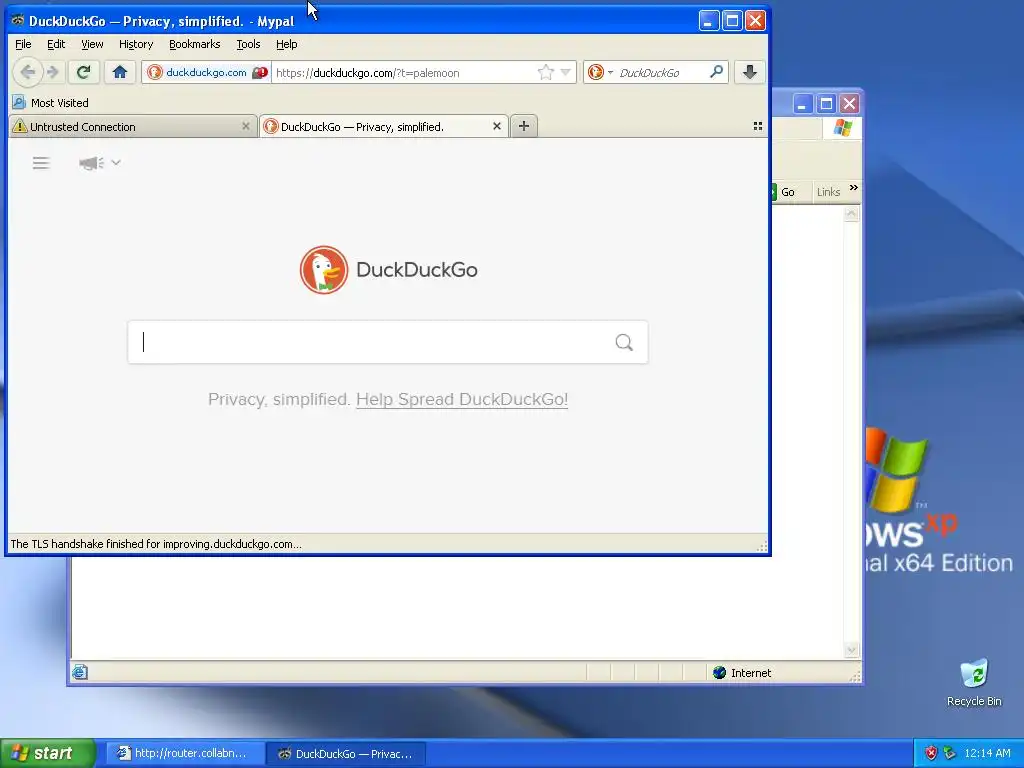Click the DuckDuckGo duck logo
Screen dimensions: 1024x768
pos(324,270)
